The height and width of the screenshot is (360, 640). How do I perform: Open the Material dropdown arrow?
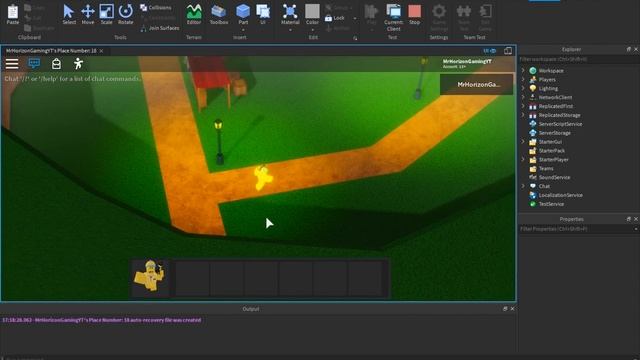(x=290, y=30)
